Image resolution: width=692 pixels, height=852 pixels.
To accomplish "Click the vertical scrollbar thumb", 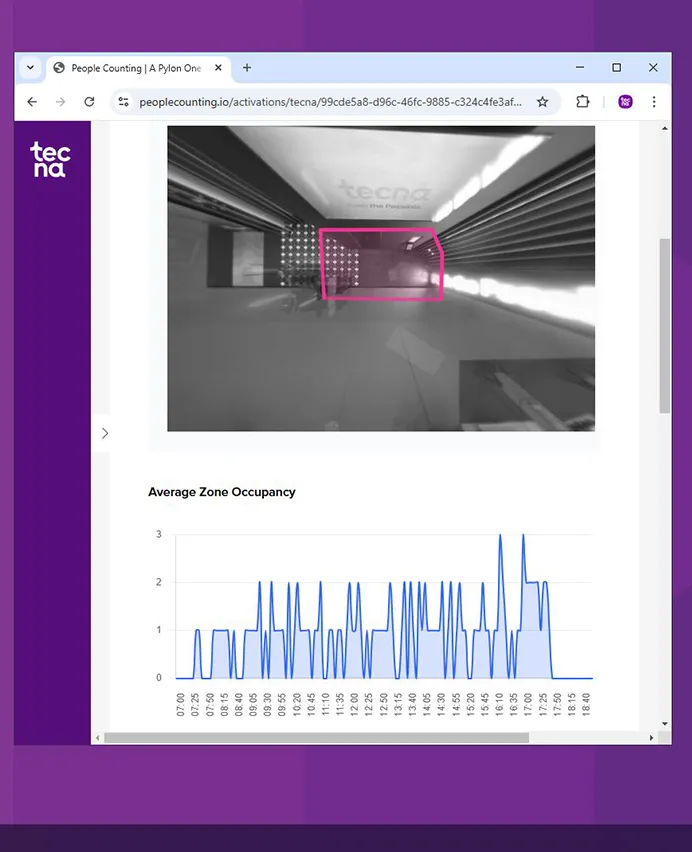I will (665, 325).
